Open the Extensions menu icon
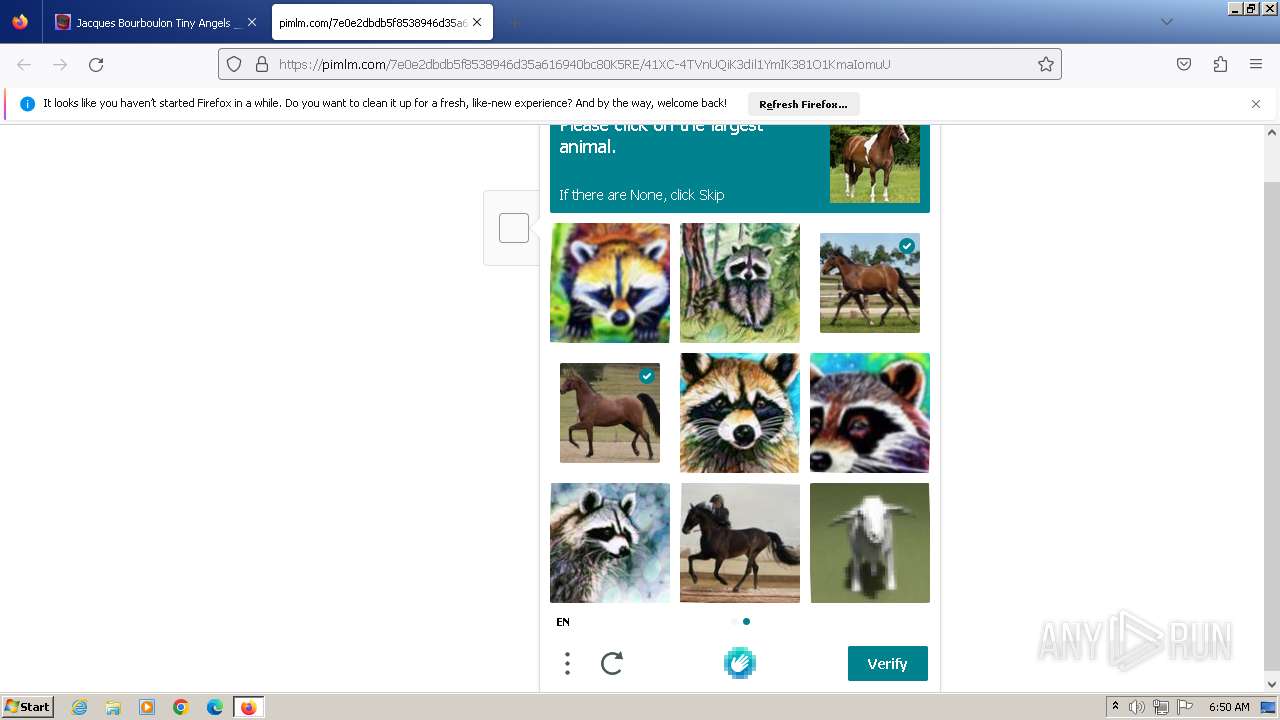 [1220, 64]
